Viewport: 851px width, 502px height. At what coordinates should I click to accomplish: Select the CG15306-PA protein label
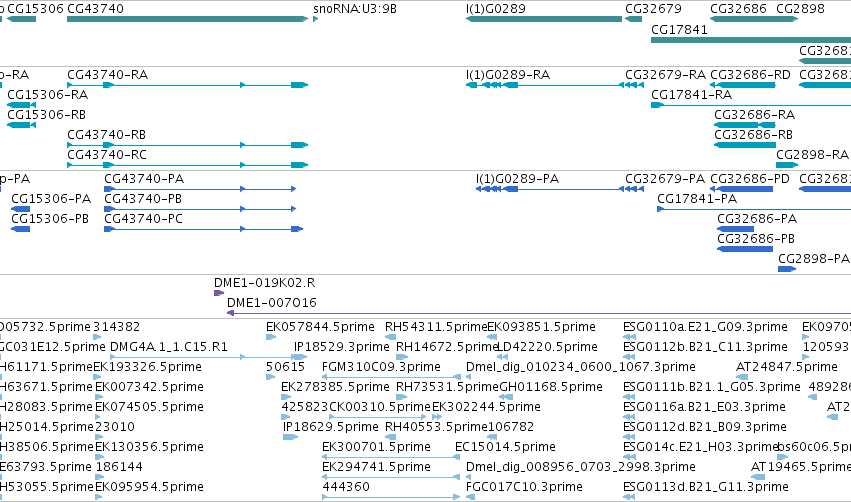tap(51, 199)
